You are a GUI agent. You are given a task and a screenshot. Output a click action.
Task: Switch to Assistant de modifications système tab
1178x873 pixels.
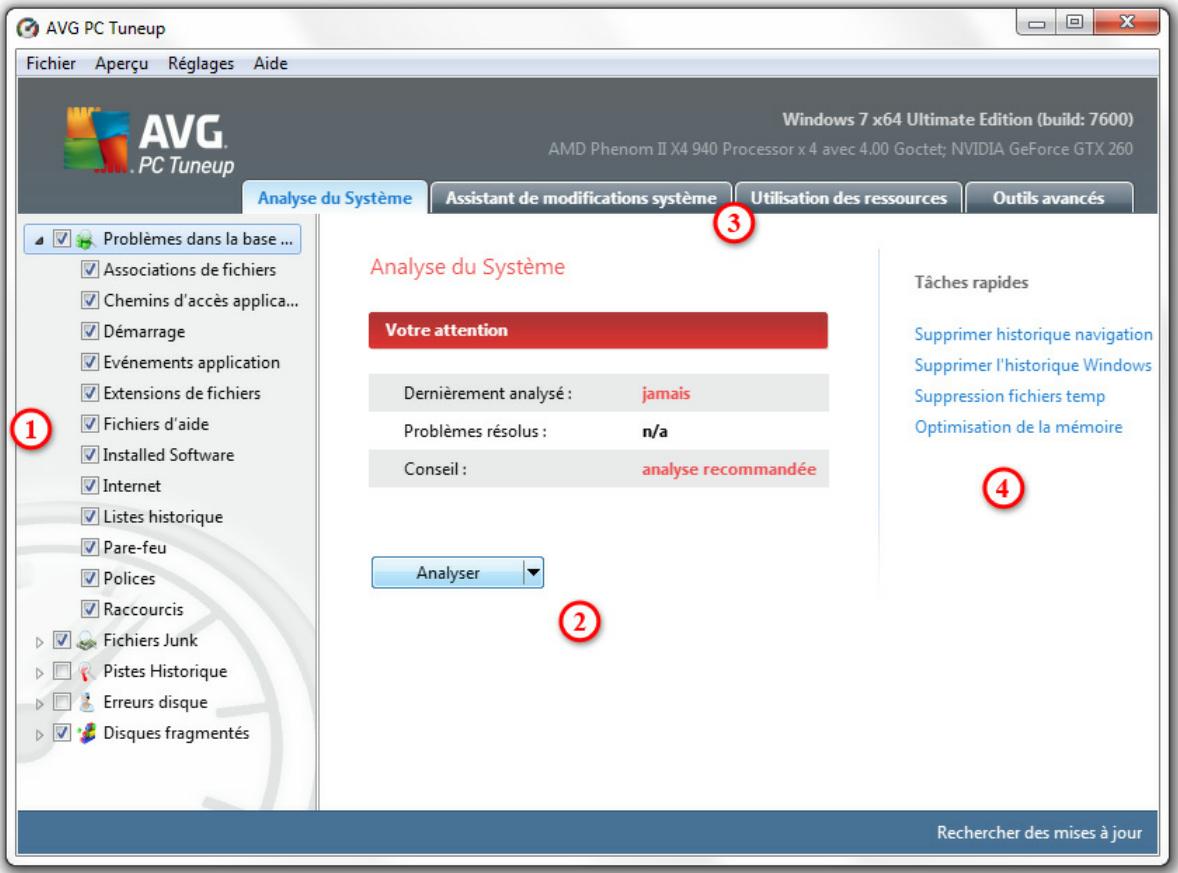click(581, 198)
